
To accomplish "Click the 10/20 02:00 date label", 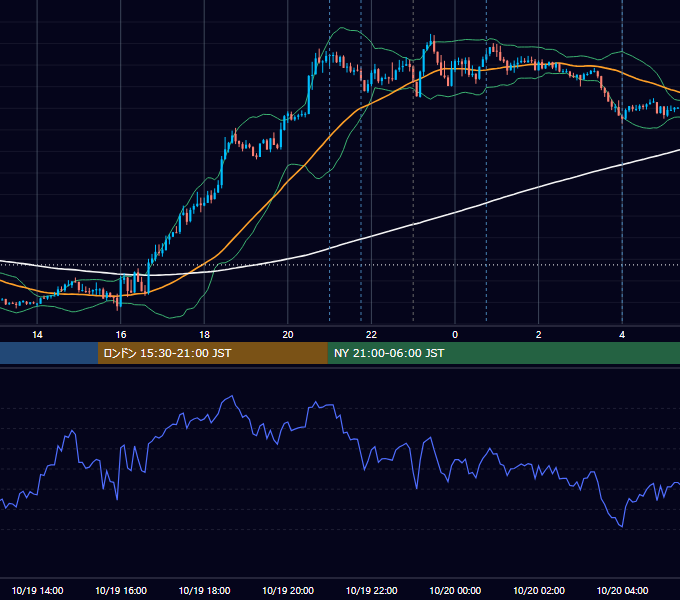I will point(539,590).
